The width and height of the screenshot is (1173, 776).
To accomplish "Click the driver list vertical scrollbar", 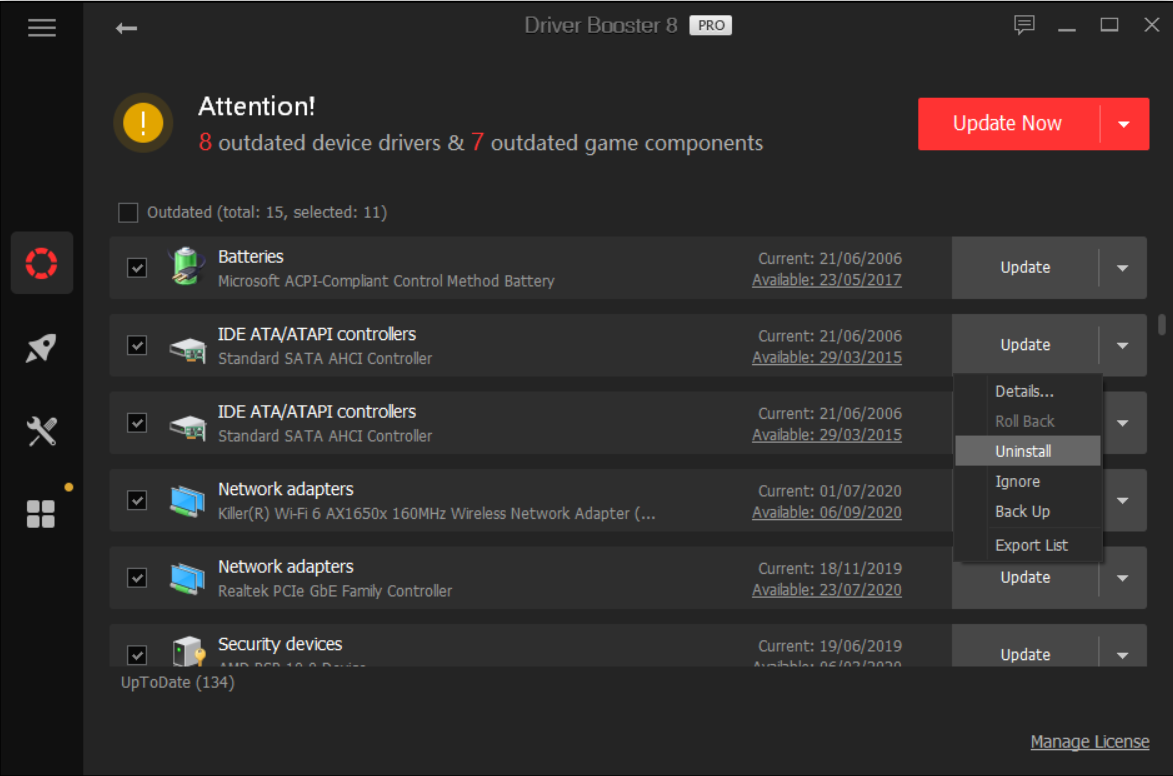I will click(1161, 325).
